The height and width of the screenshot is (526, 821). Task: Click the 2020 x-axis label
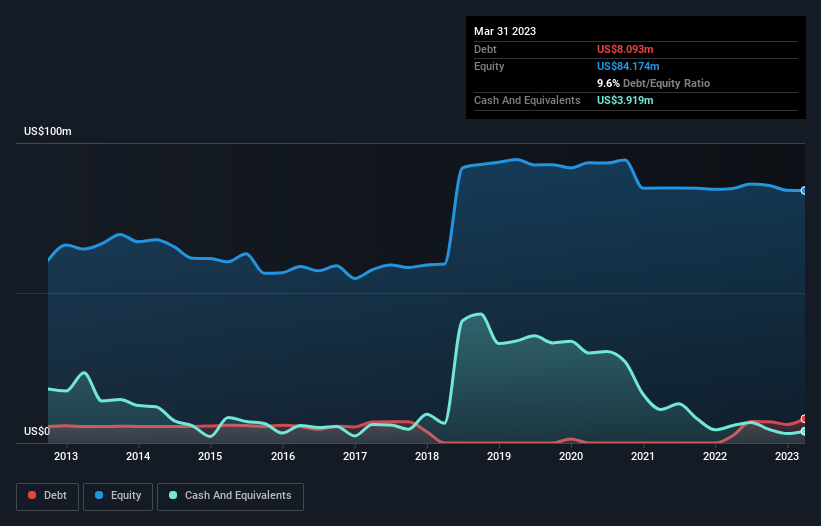click(571, 456)
